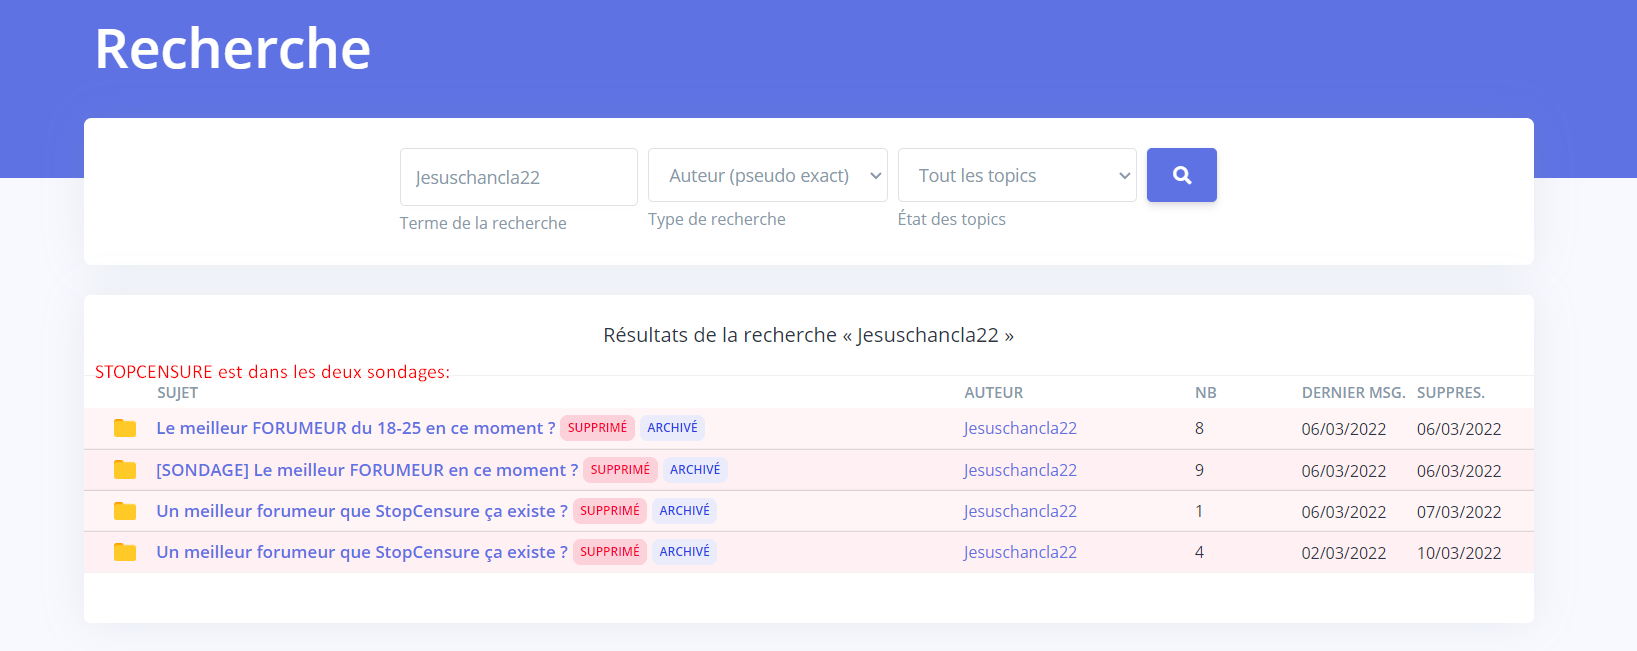Image resolution: width=1637 pixels, height=651 pixels.
Task: Select the folder icon of the StopCensure topic deleted 10/03/2022
Action: (125, 552)
